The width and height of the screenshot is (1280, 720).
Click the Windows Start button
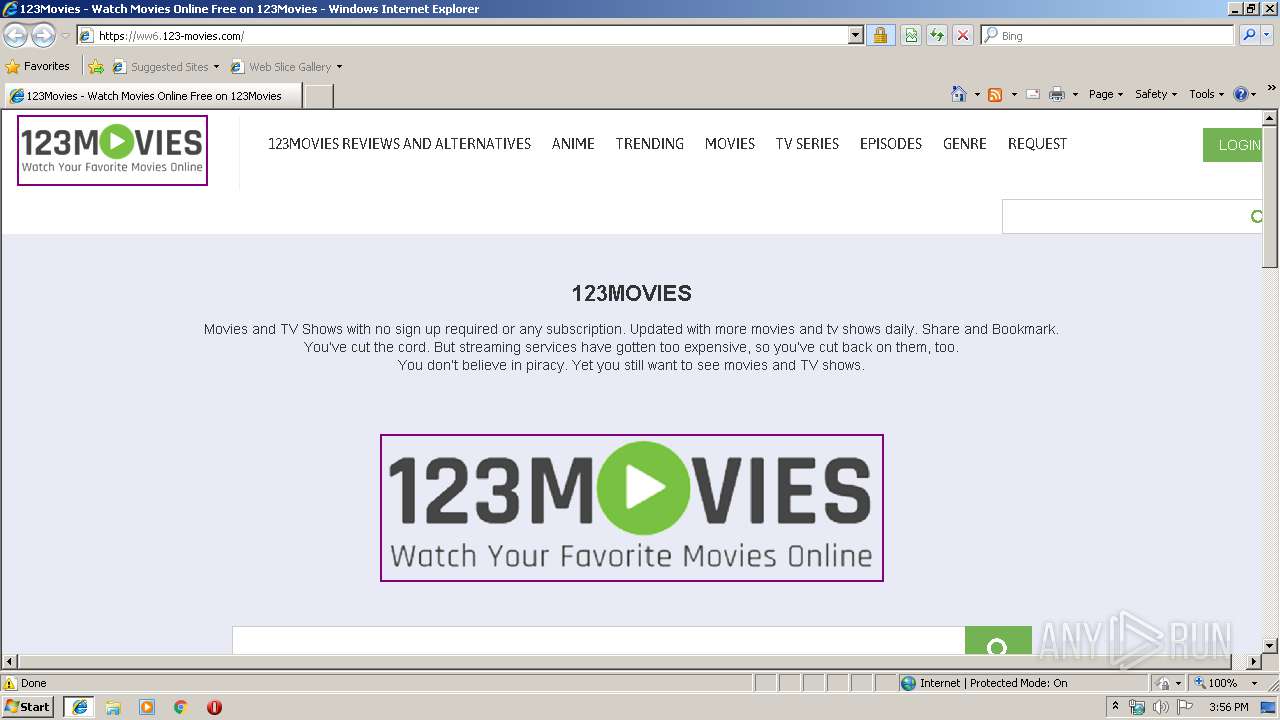tap(27, 707)
